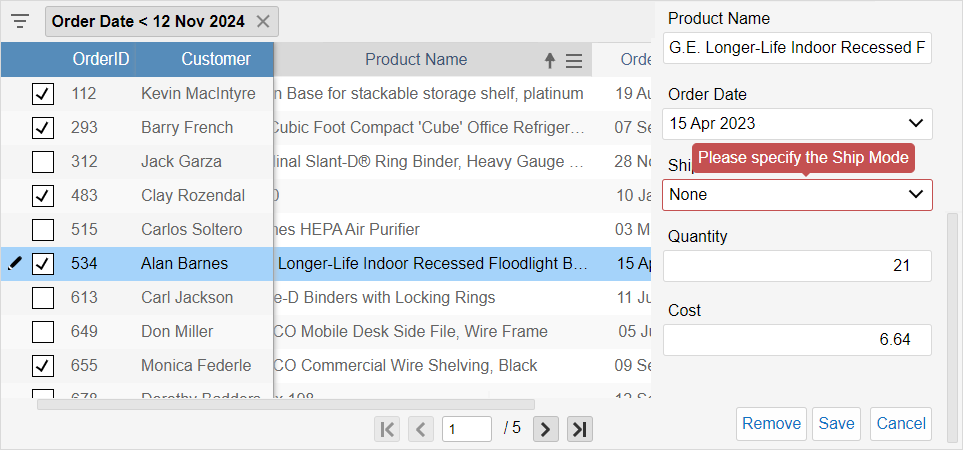
Task: Click into the Quantity input field
Action: click(x=797, y=266)
